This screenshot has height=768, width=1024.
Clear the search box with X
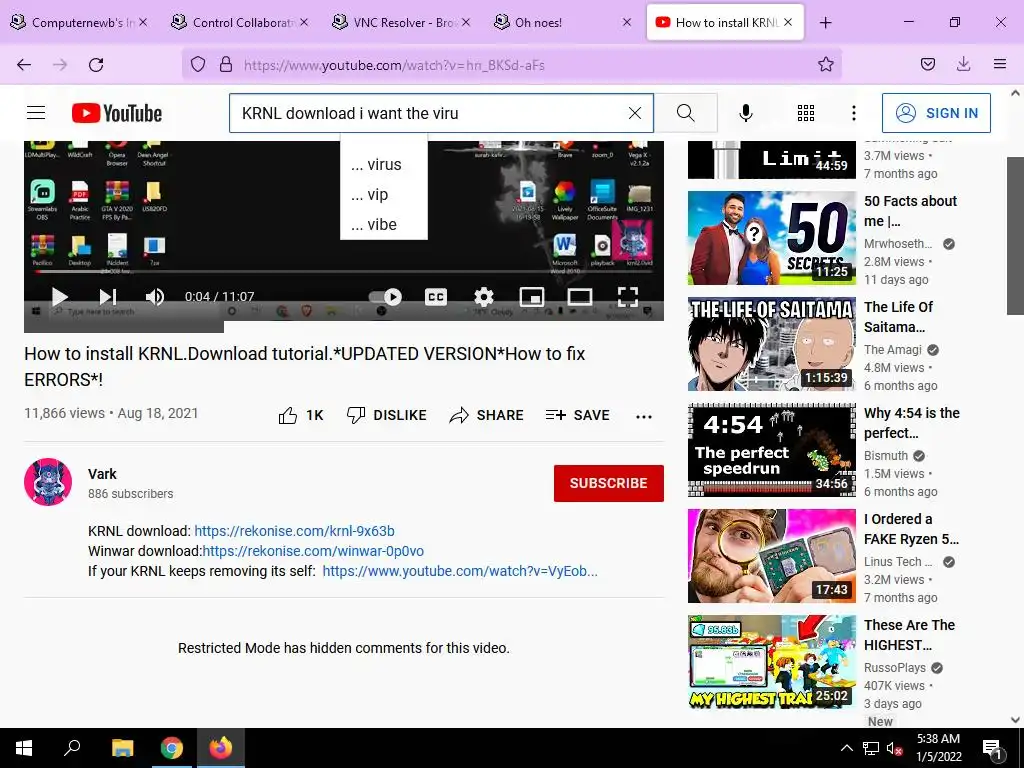(x=634, y=113)
